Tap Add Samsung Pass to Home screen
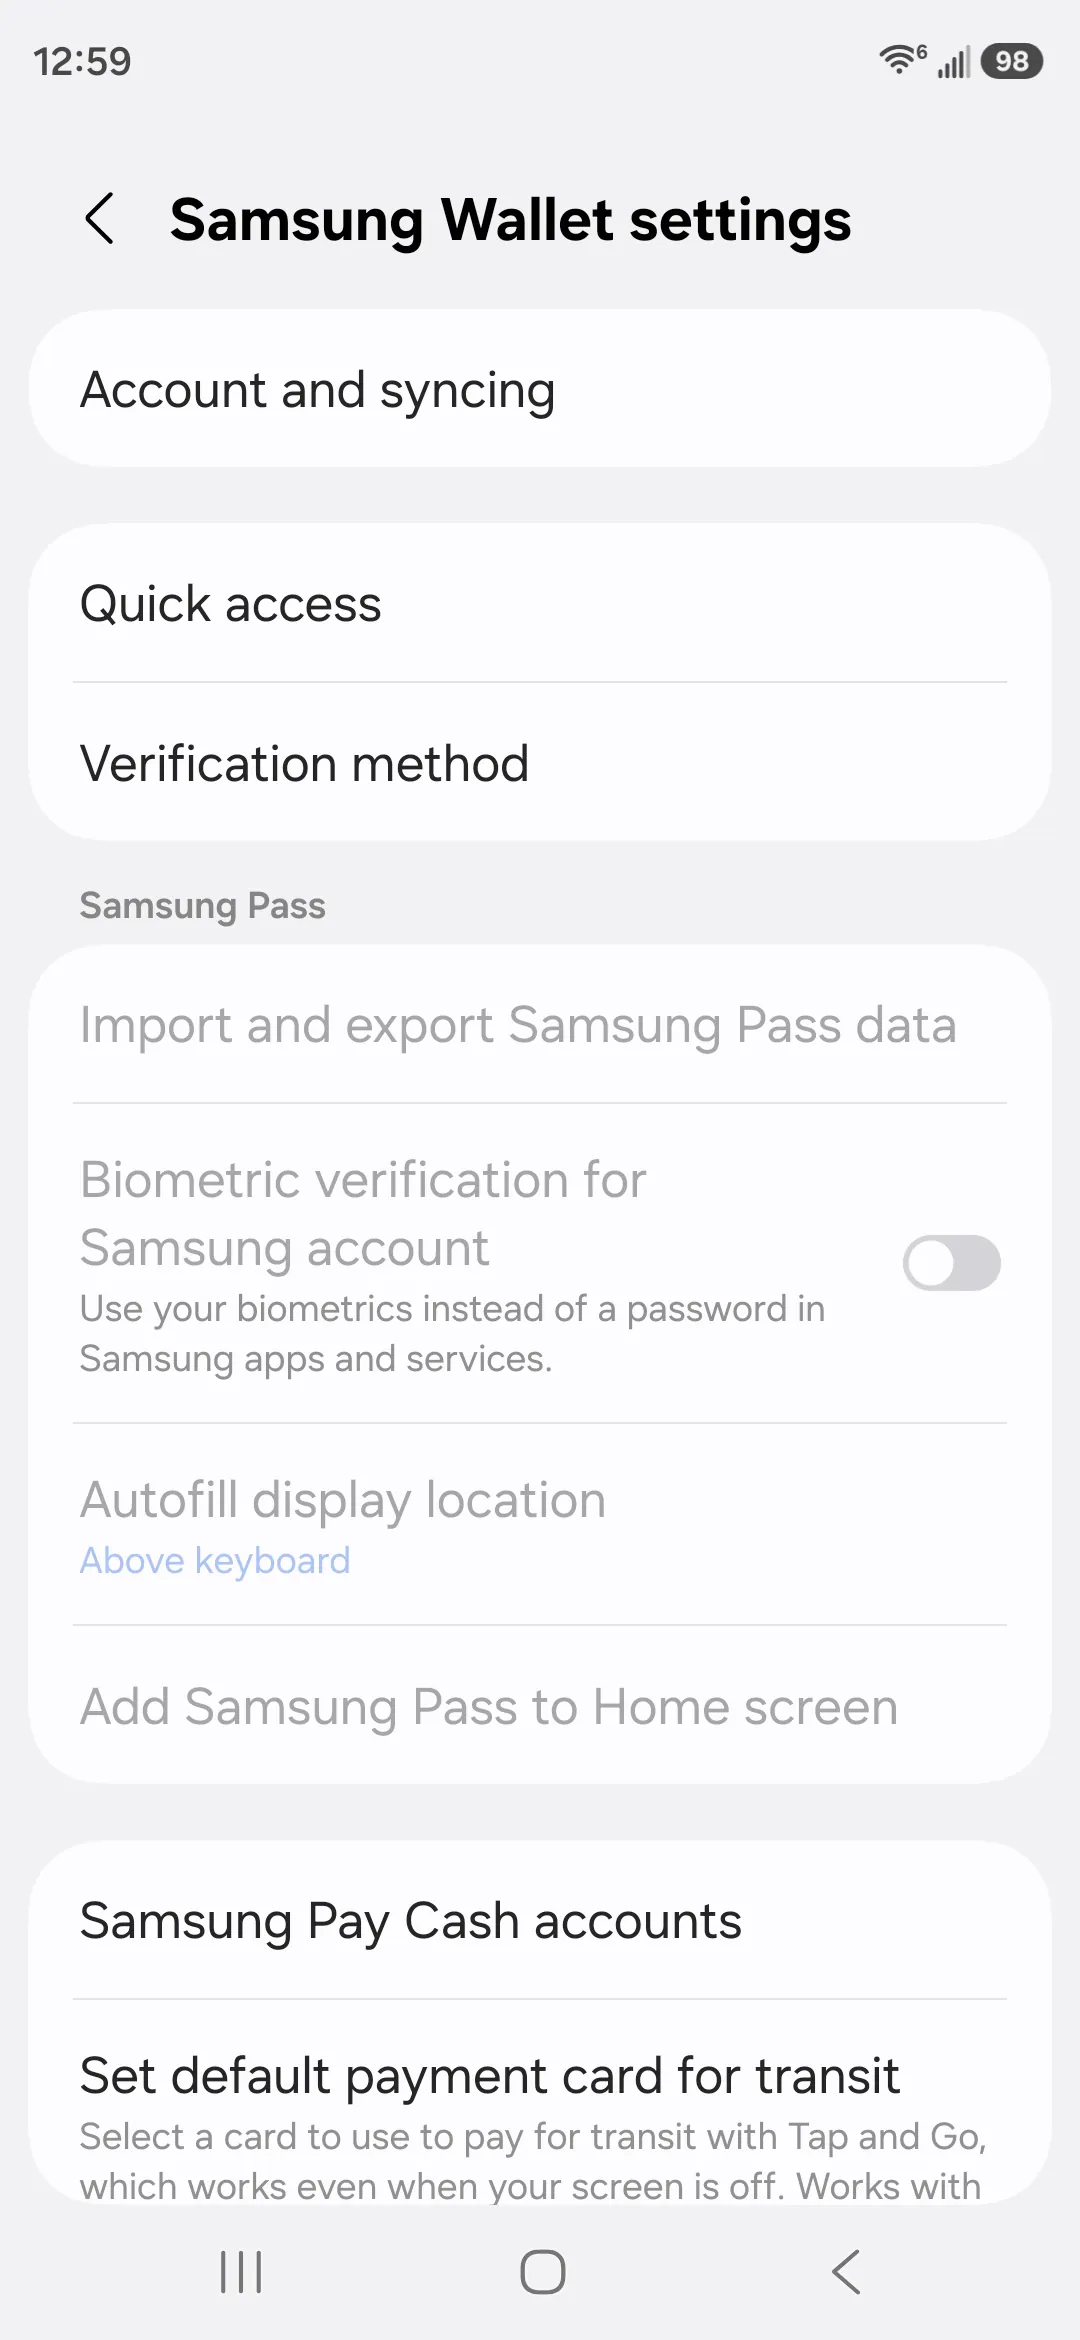1080x2340 pixels. click(540, 1707)
